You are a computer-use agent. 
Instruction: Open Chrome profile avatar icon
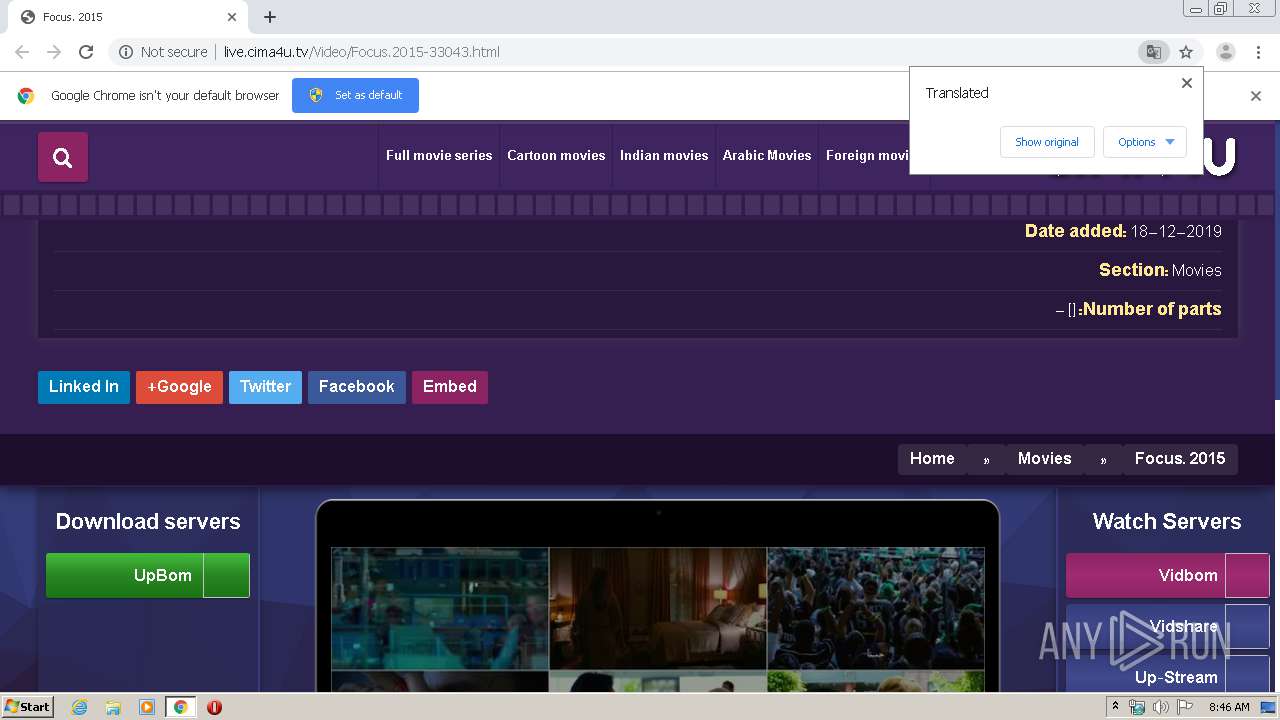(x=1225, y=52)
